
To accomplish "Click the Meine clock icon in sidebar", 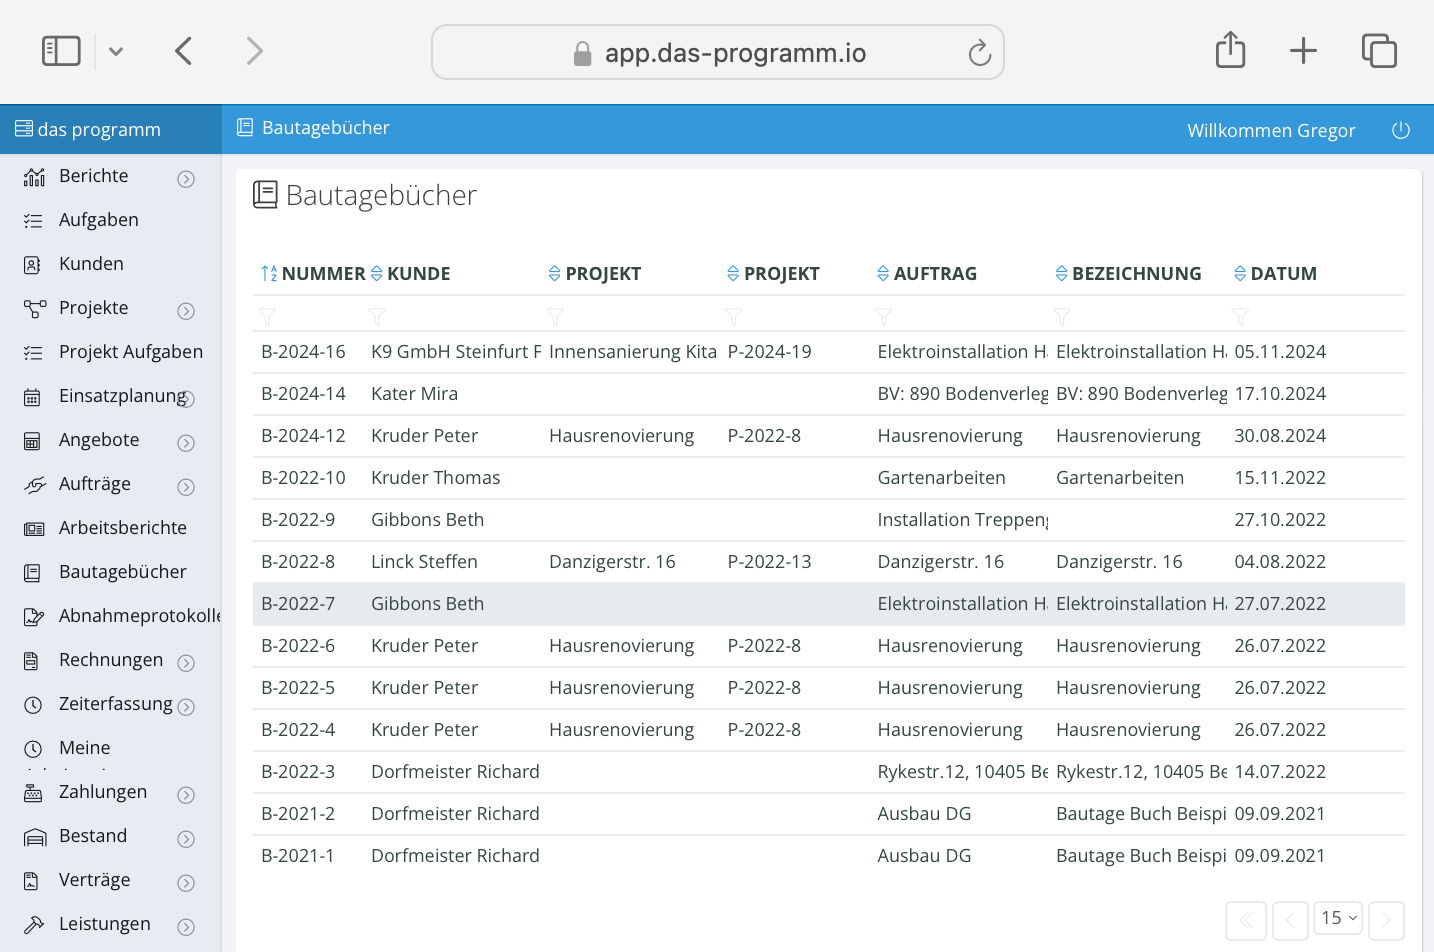I will click(x=33, y=749).
